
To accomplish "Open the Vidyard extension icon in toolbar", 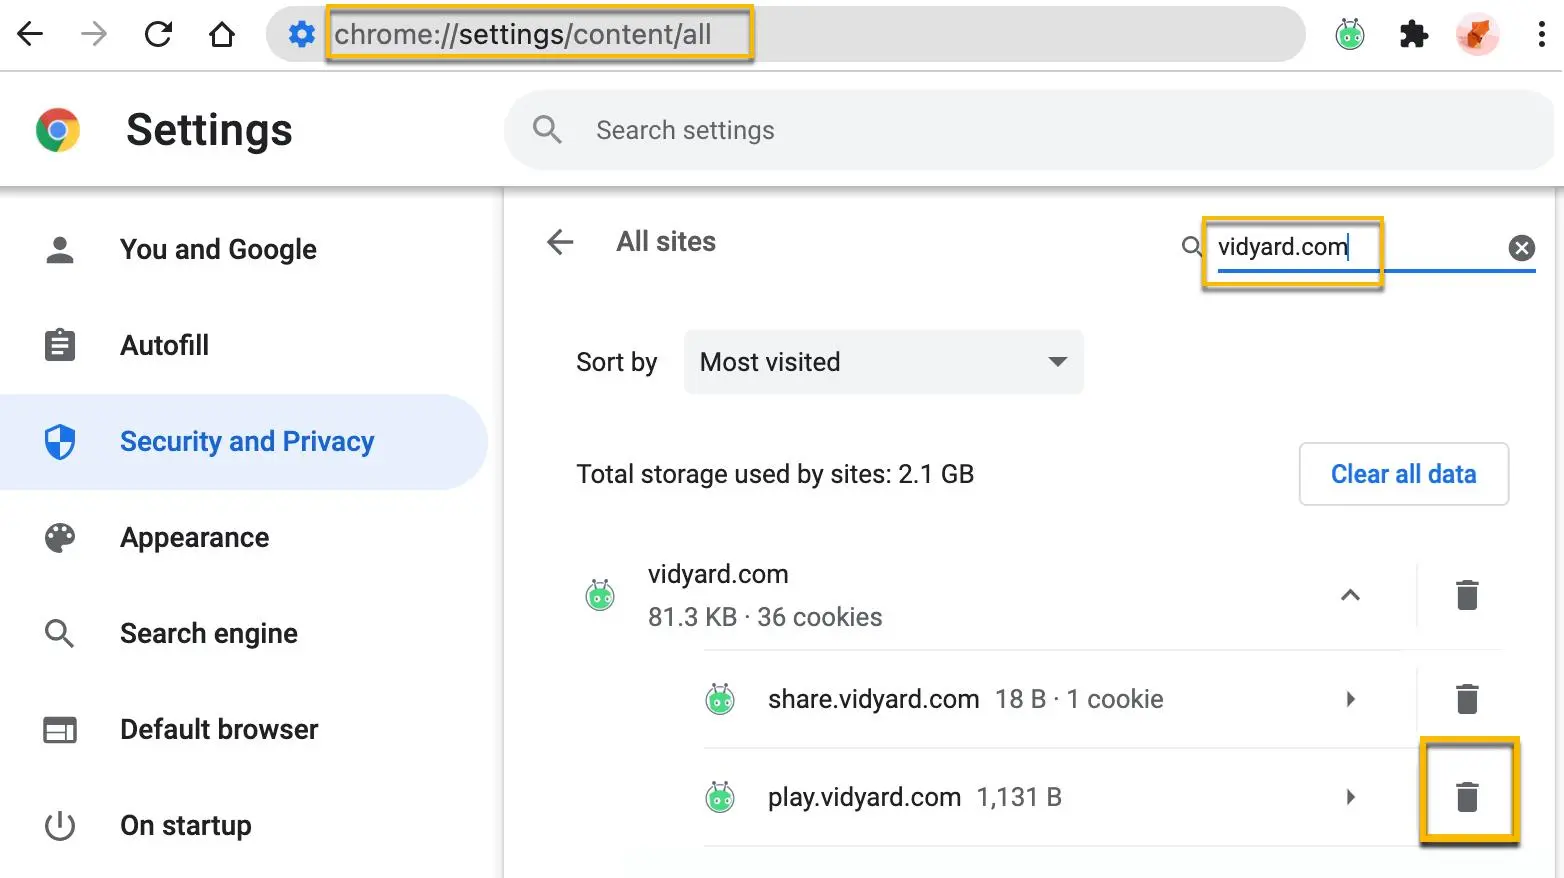I will click(1350, 35).
